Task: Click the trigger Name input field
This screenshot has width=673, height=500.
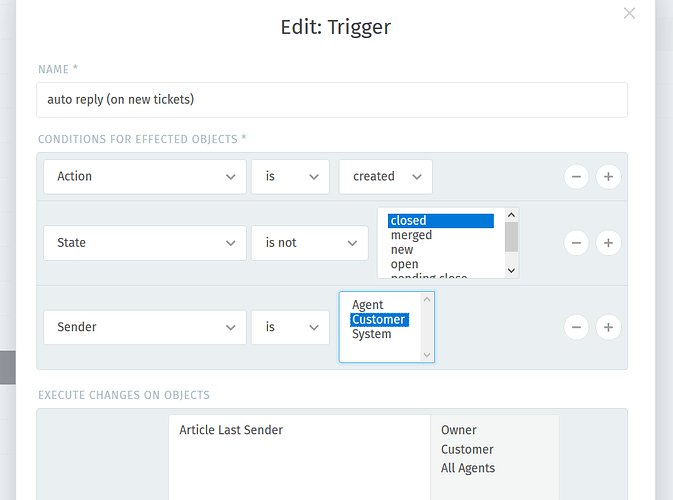Action: pyautogui.click(x=332, y=100)
